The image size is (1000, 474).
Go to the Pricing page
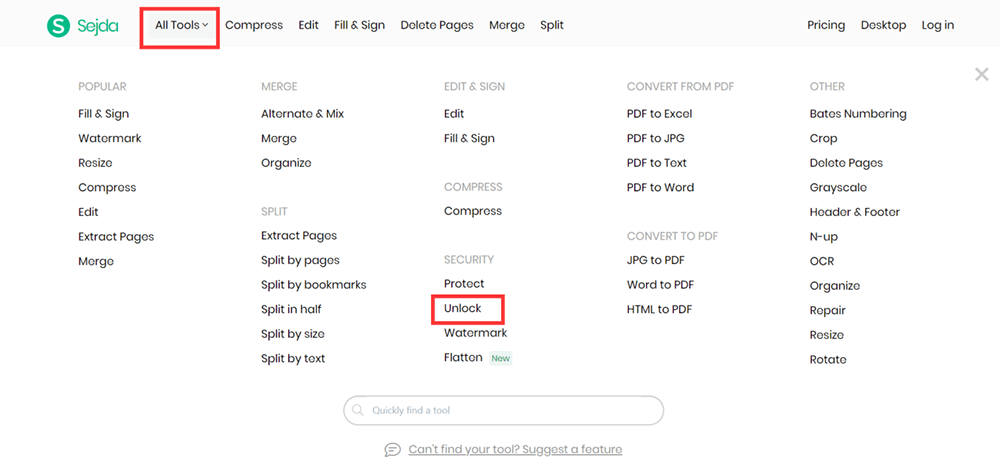pyautogui.click(x=826, y=25)
